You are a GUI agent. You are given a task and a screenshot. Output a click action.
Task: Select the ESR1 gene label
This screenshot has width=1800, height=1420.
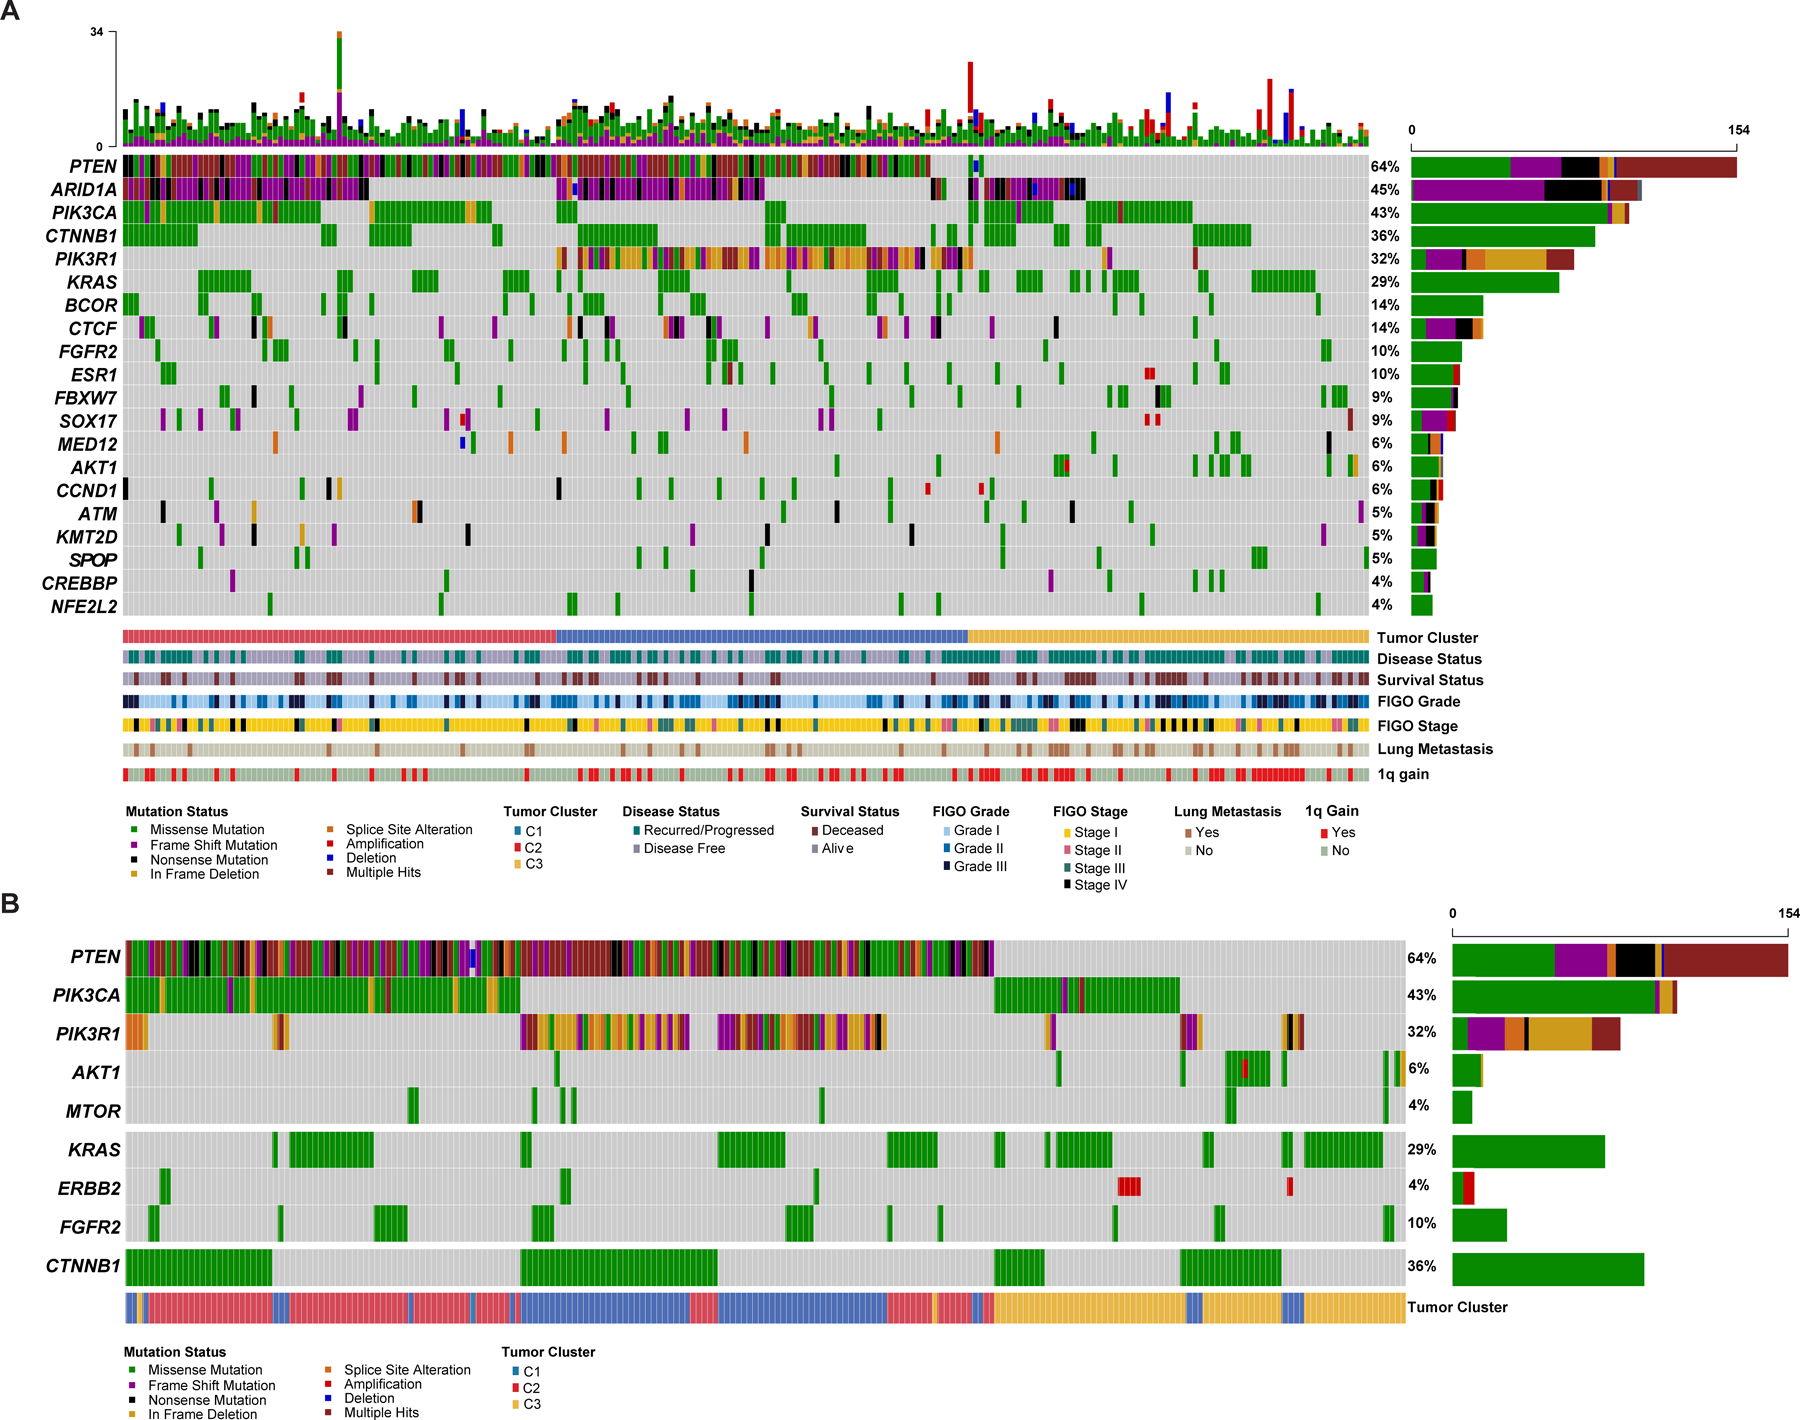pyautogui.click(x=94, y=375)
